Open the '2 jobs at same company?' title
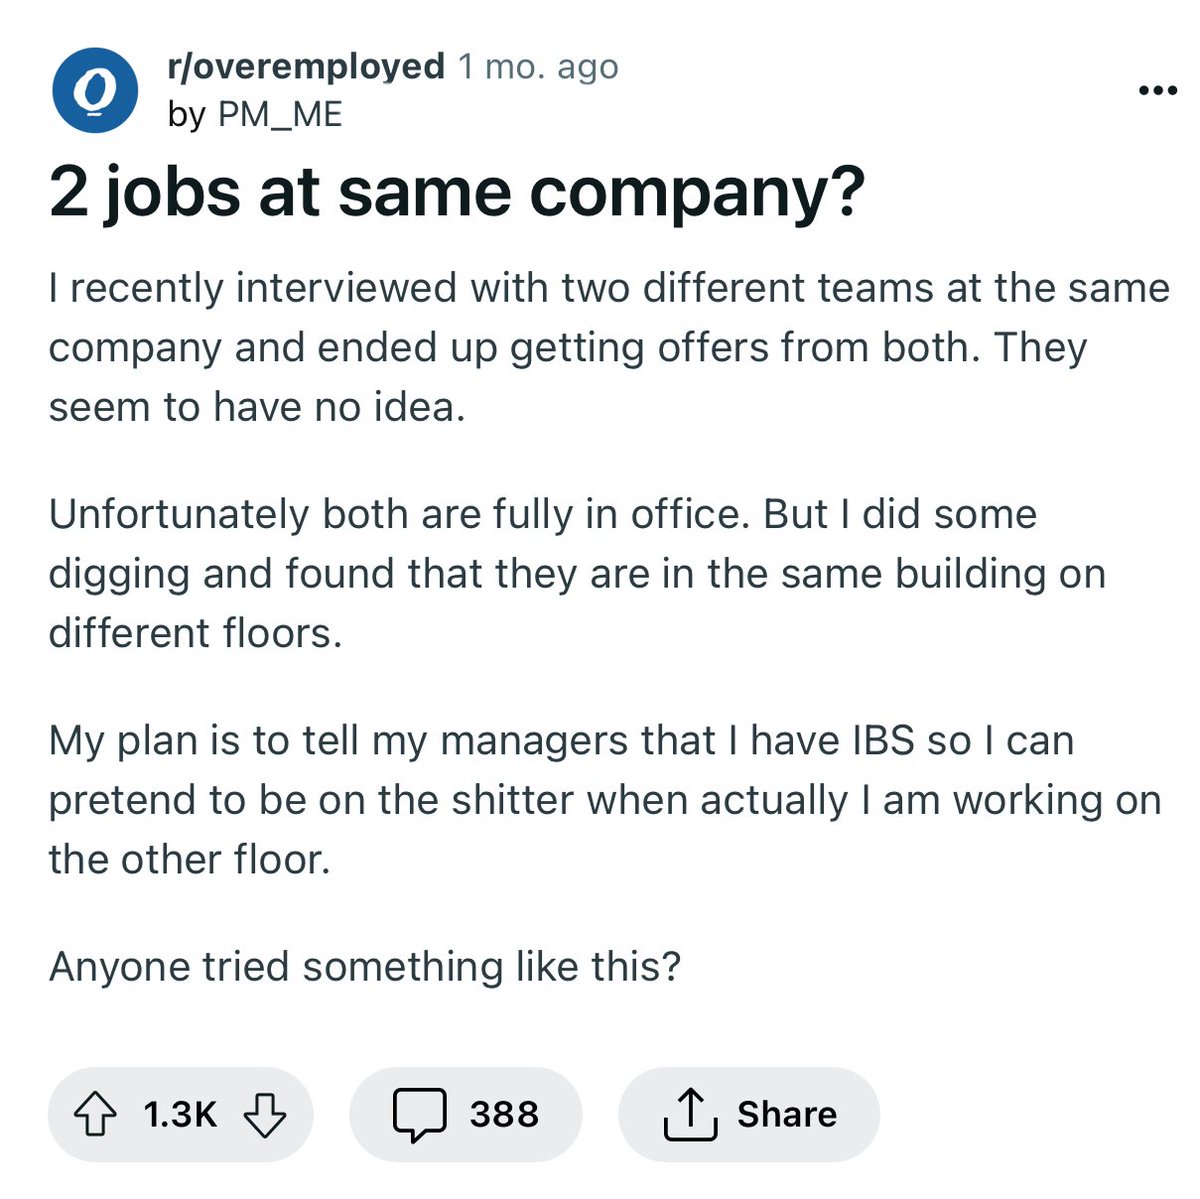 click(x=456, y=193)
